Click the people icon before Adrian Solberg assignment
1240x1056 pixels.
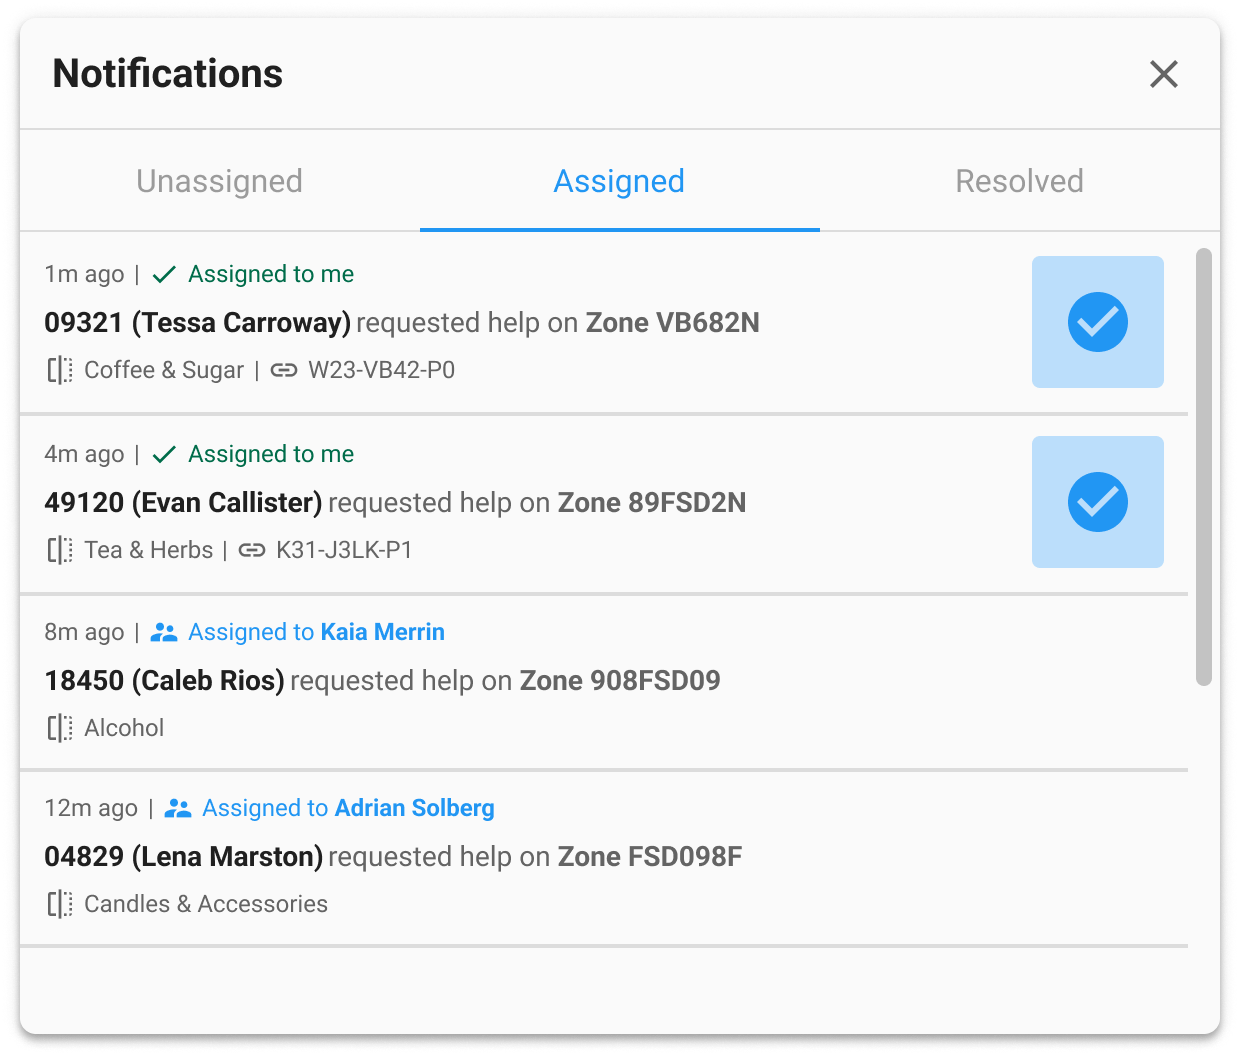click(x=178, y=808)
